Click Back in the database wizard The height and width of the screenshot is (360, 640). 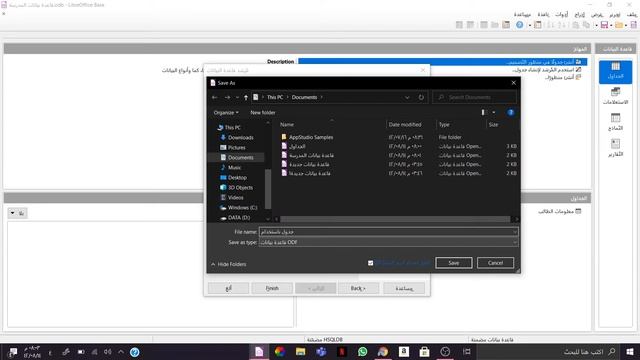point(358,288)
